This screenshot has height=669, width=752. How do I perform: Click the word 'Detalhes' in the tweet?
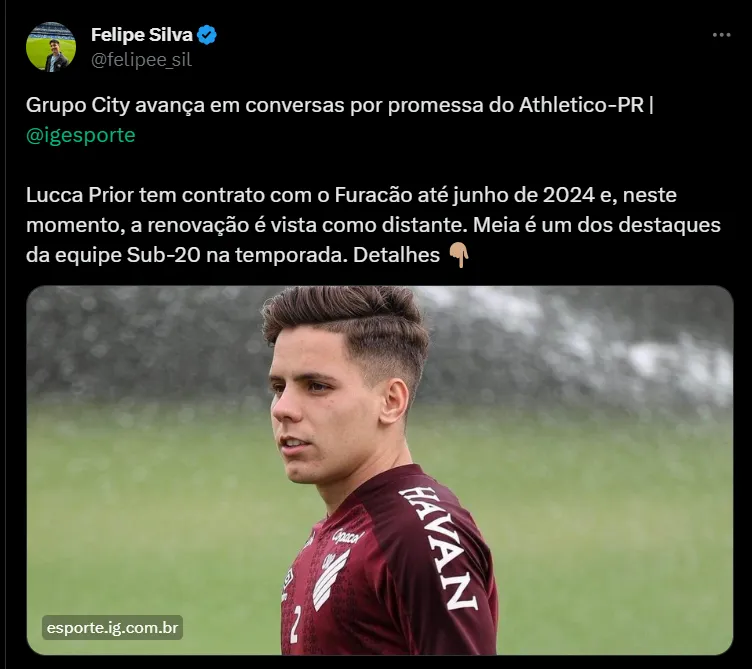pos(396,255)
